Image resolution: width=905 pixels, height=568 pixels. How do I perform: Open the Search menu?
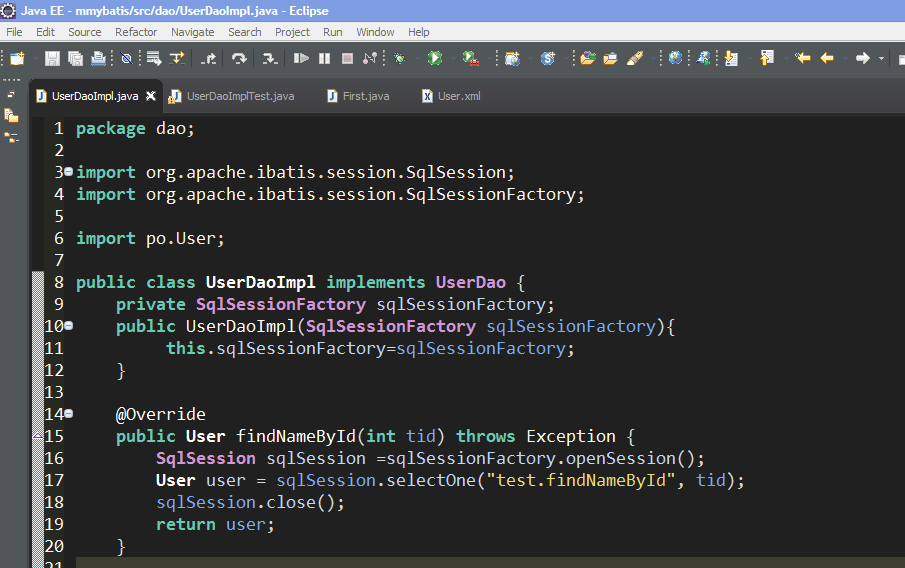tap(245, 32)
